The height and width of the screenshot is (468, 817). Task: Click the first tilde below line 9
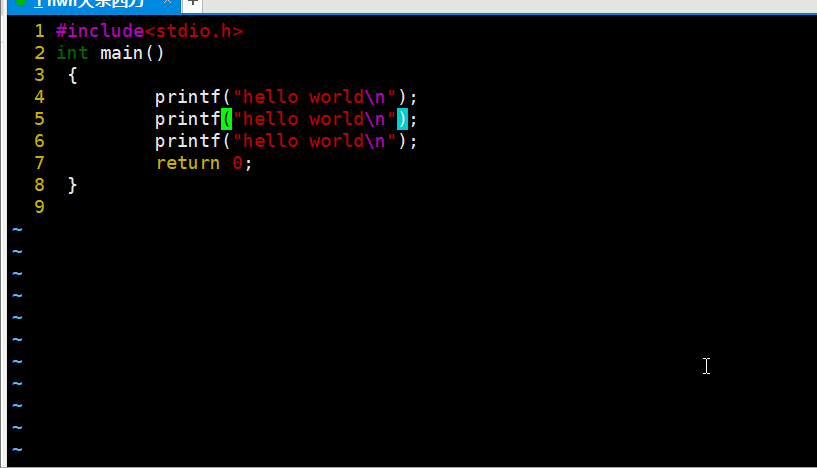(17, 229)
